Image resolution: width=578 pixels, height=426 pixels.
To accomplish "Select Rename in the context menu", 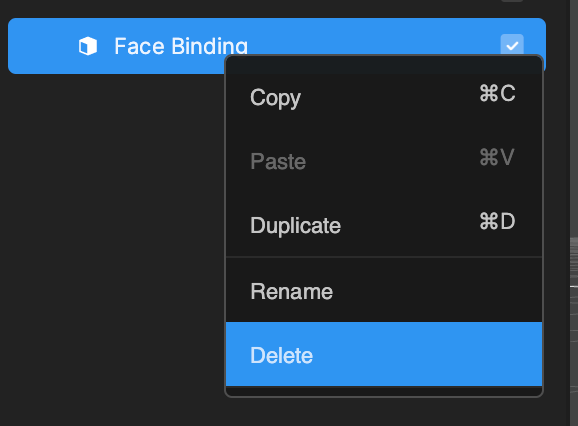I will (x=384, y=291).
